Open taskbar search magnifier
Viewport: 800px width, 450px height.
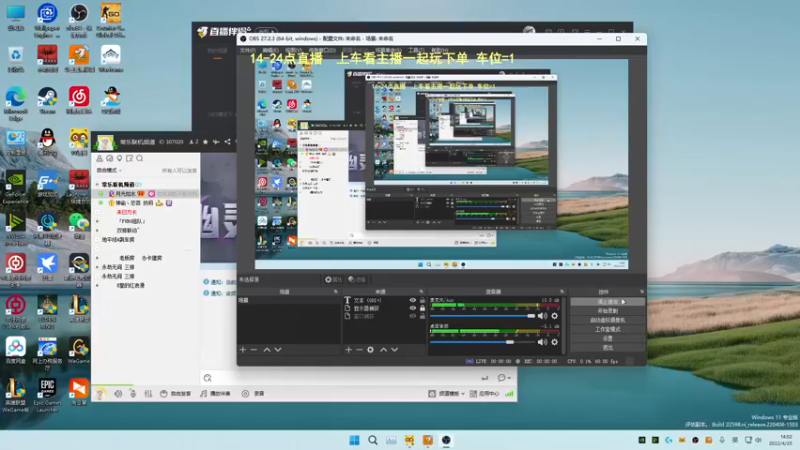coord(373,440)
